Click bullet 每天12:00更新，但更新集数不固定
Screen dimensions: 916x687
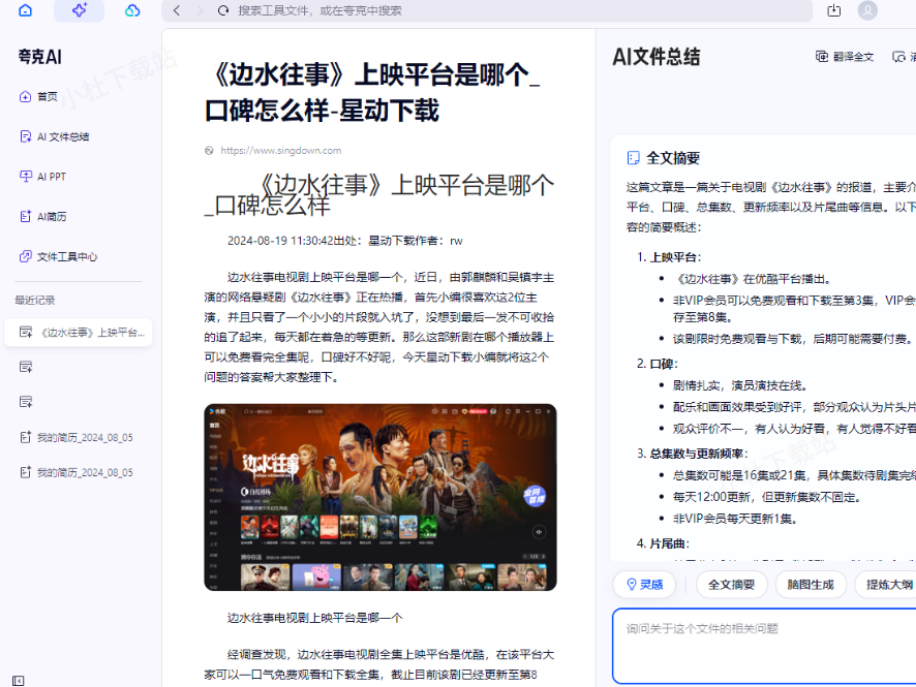[x=766, y=497]
